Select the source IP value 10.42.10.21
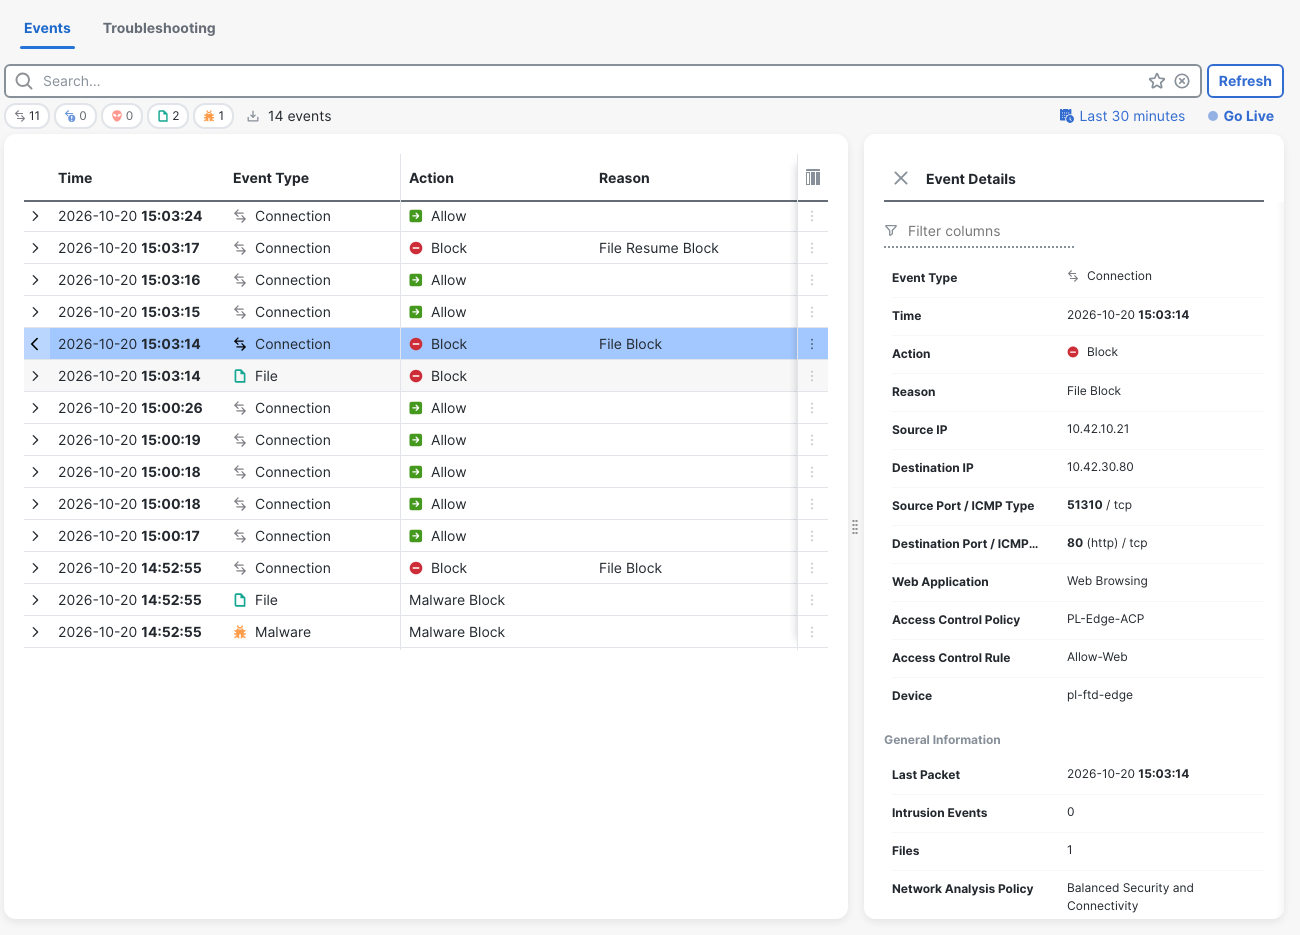This screenshot has height=935, width=1300. (1098, 429)
